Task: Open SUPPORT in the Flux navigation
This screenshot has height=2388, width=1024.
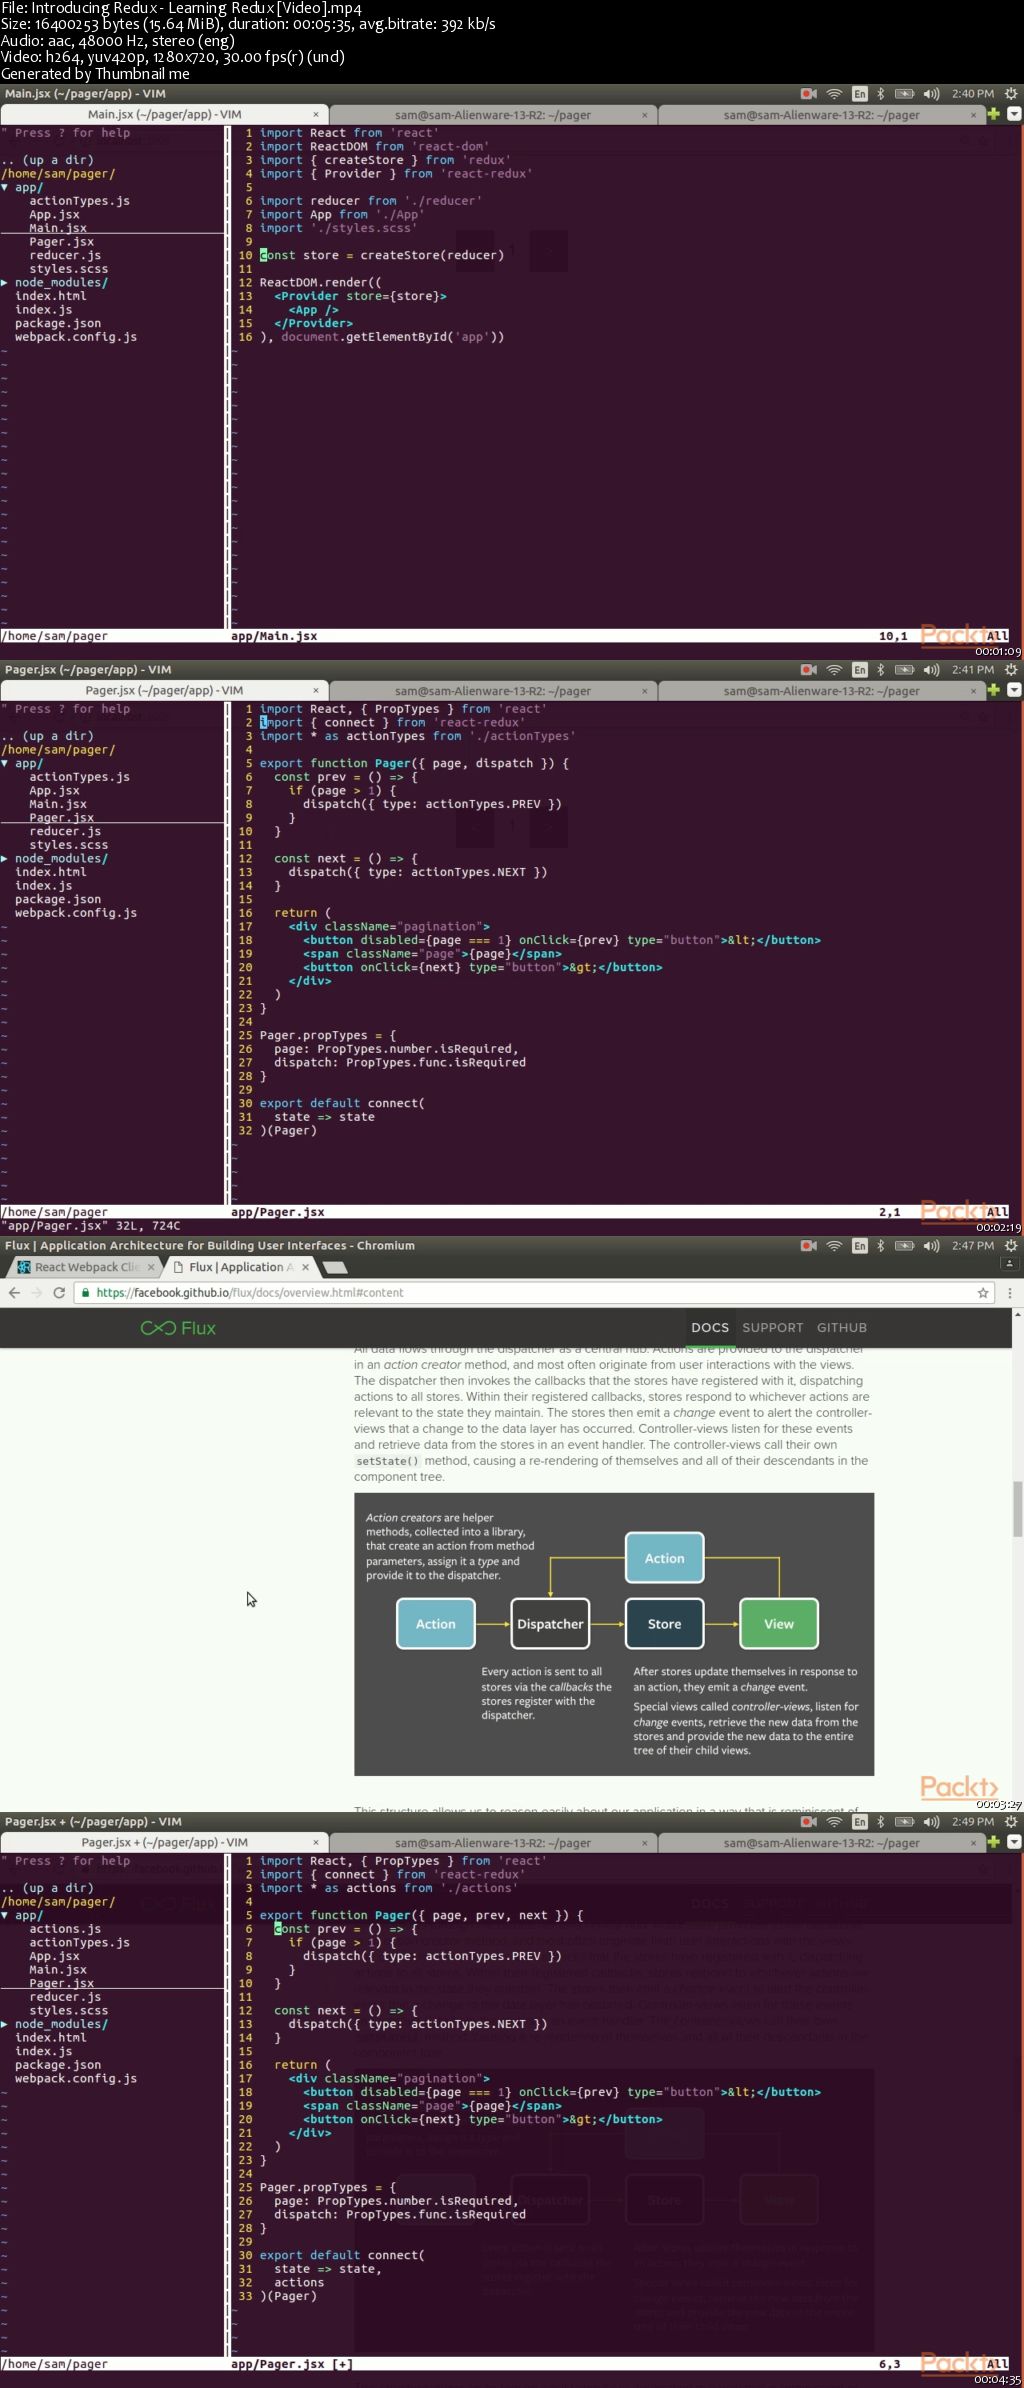Action: [772, 1328]
